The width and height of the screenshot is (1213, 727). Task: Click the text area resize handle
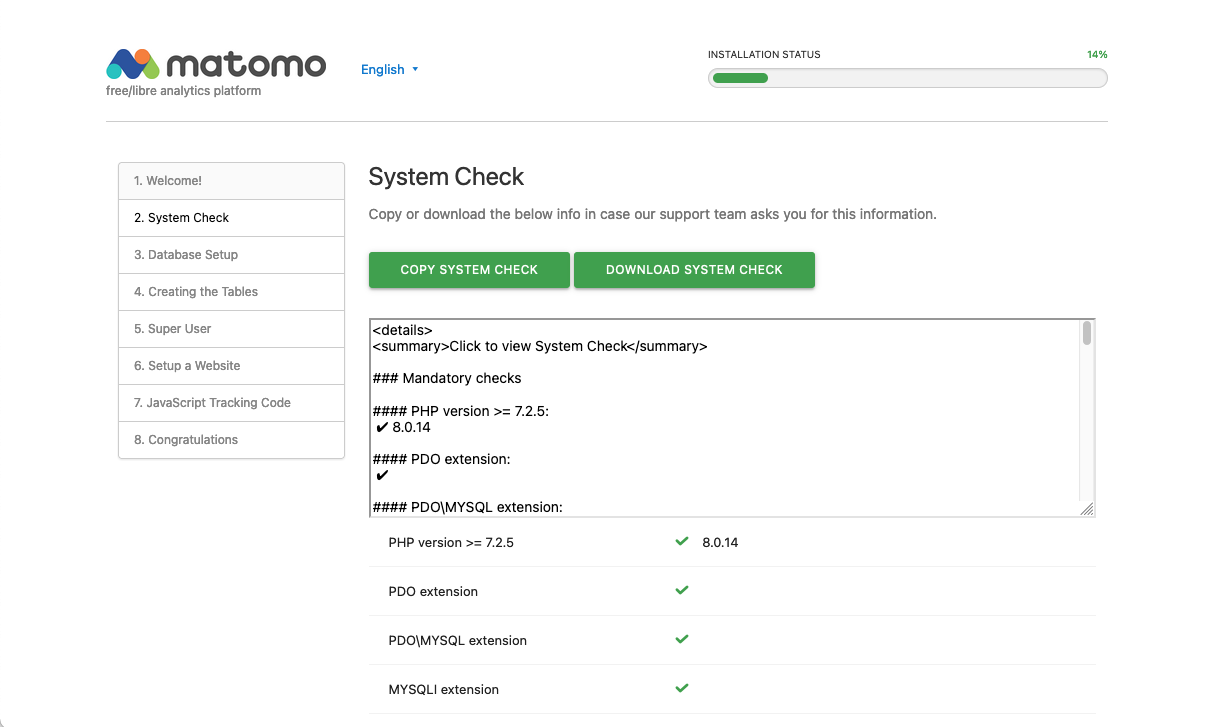(1087, 509)
